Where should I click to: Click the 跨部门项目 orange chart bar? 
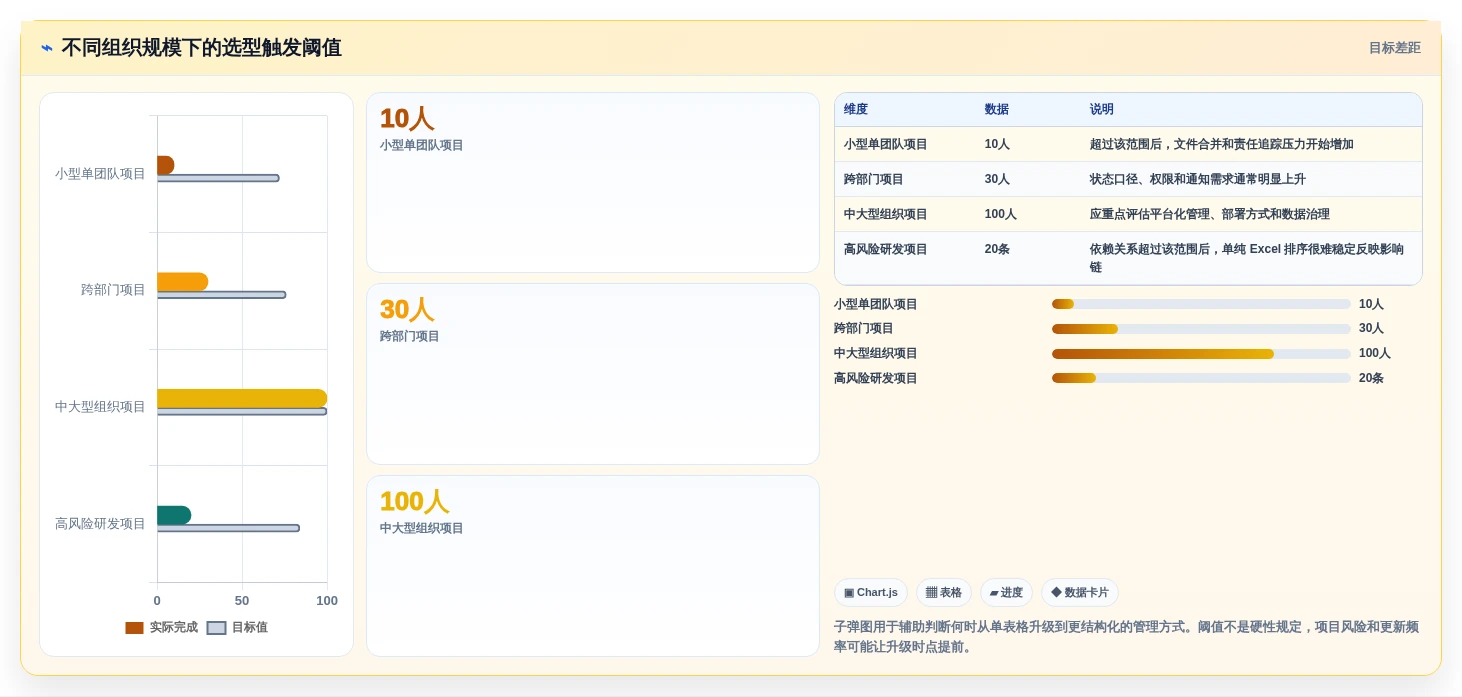click(182, 282)
